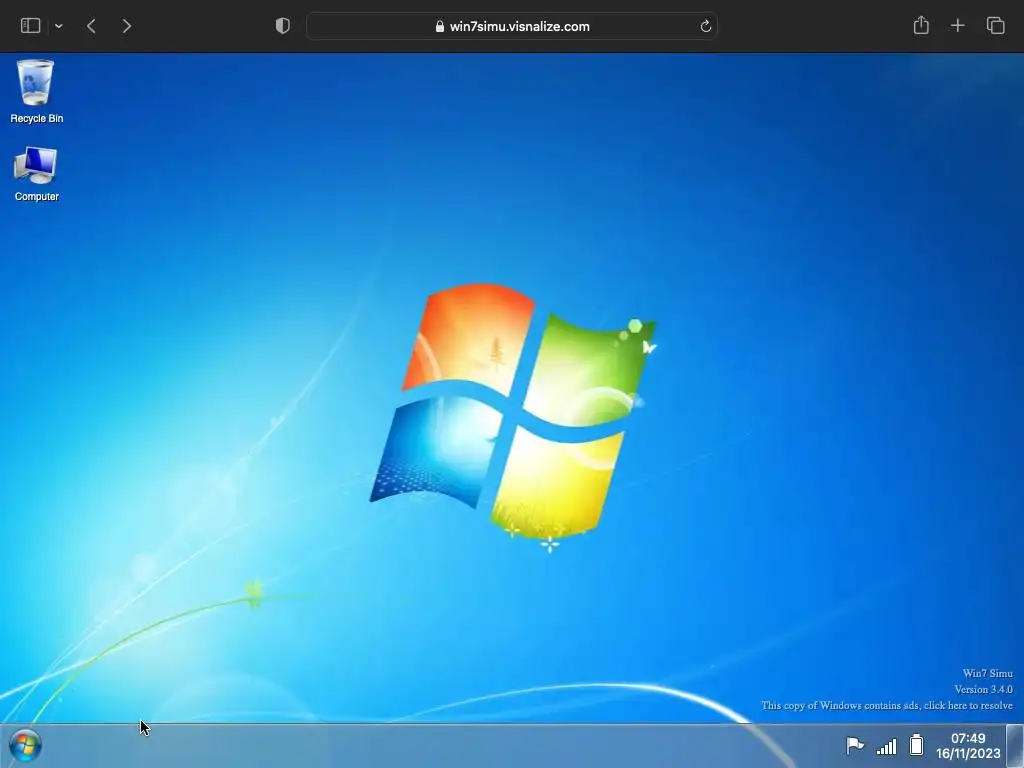Click the battery icon in the tray
This screenshot has width=1024, height=768.
click(x=917, y=745)
